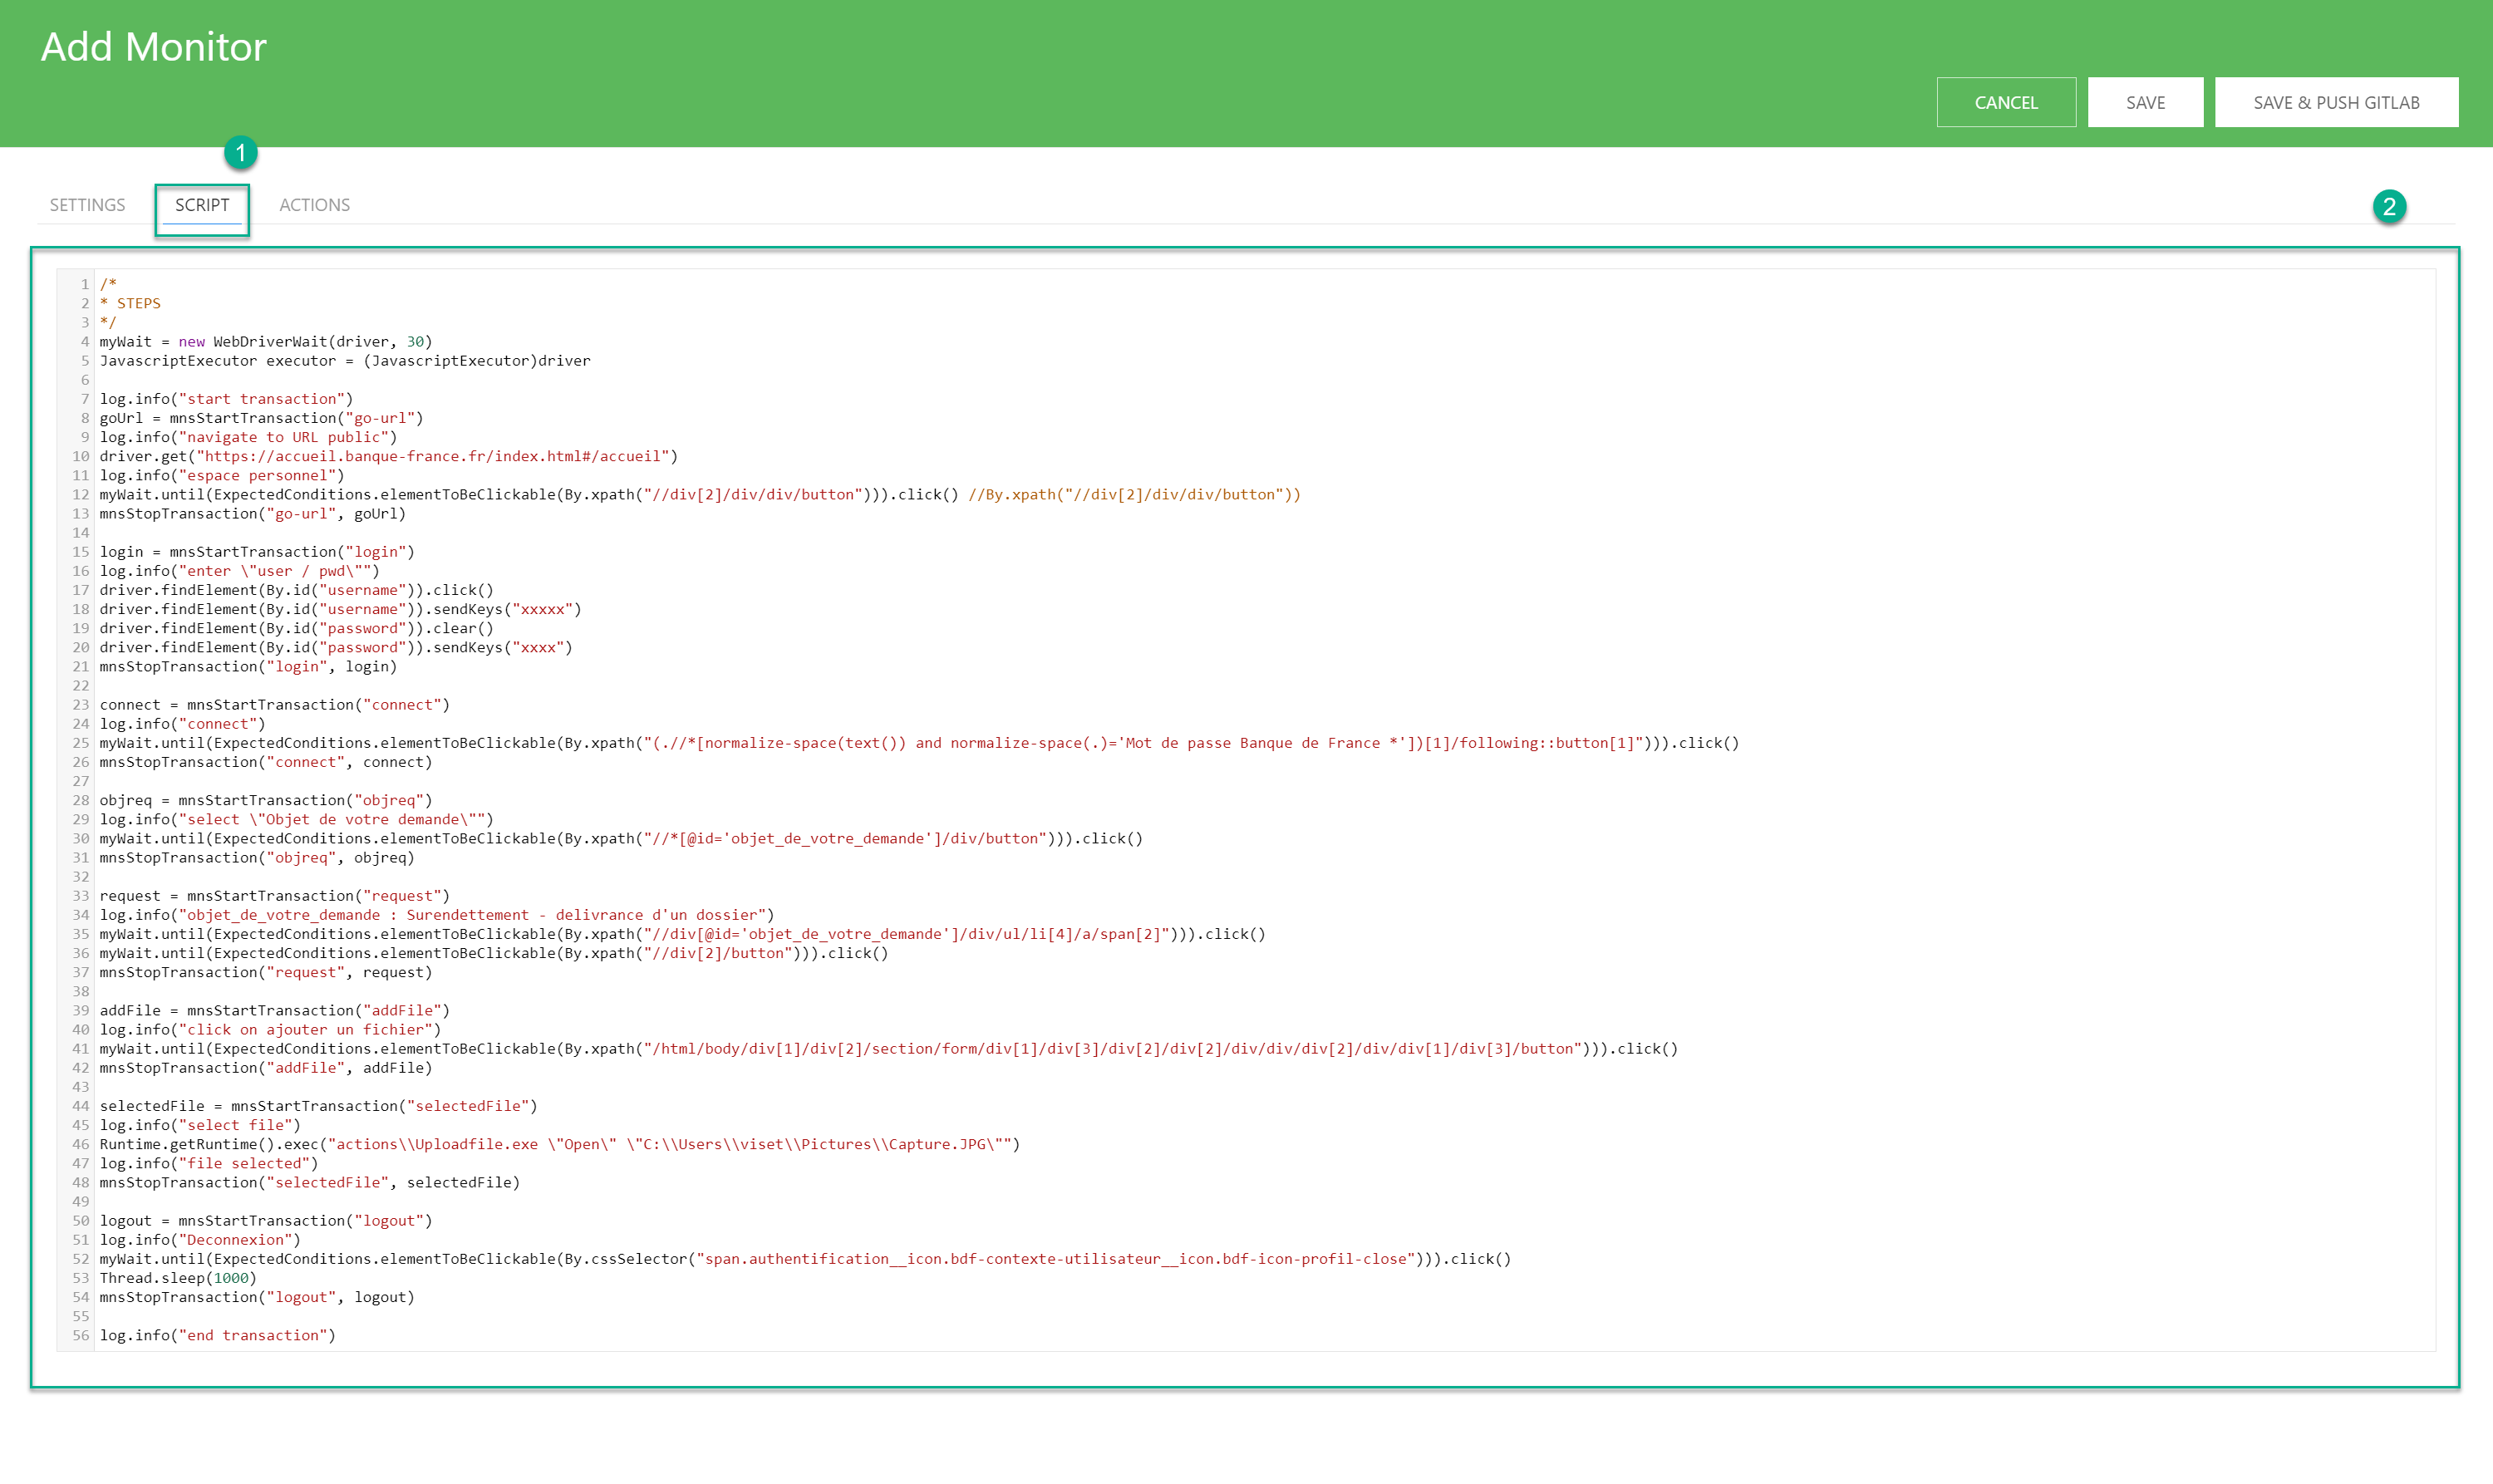
Task: Click the 'Surendettement - delivrance d'un dossier' log line
Action: click(x=437, y=914)
